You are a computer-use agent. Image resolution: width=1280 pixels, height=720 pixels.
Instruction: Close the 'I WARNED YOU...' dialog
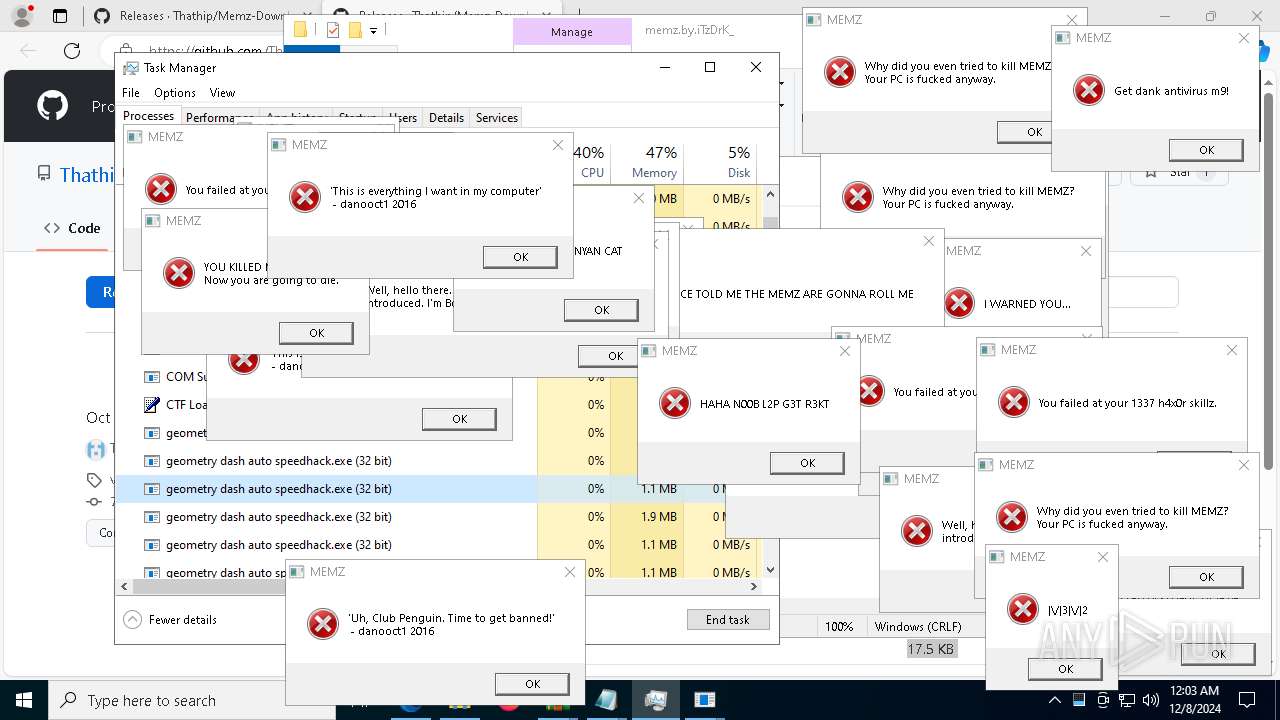click(1086, 251)
